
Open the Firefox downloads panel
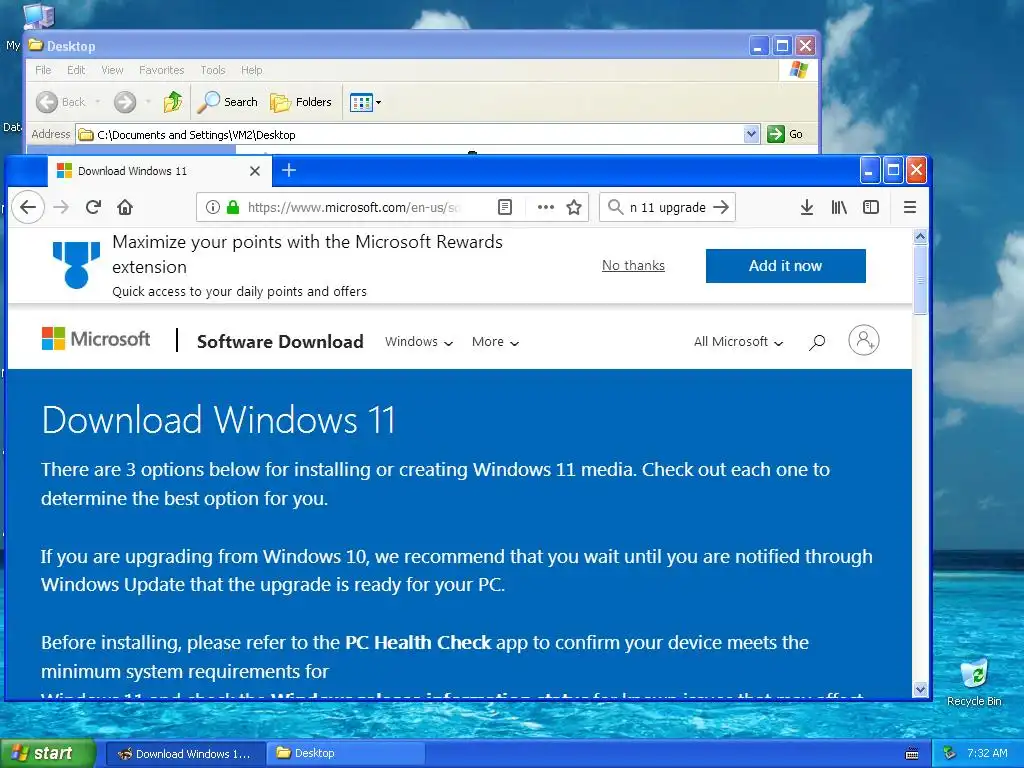[807, 208]
